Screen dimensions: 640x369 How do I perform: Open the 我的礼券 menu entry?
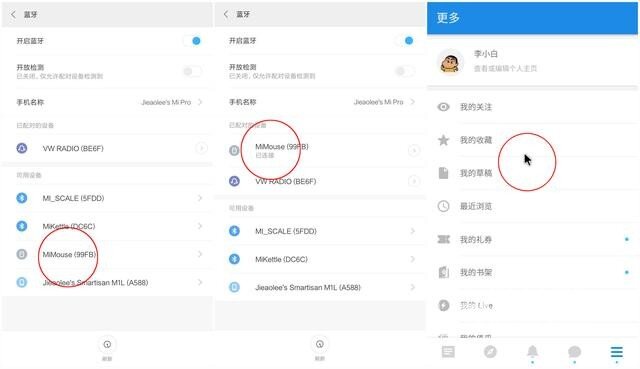click(533, 239)
